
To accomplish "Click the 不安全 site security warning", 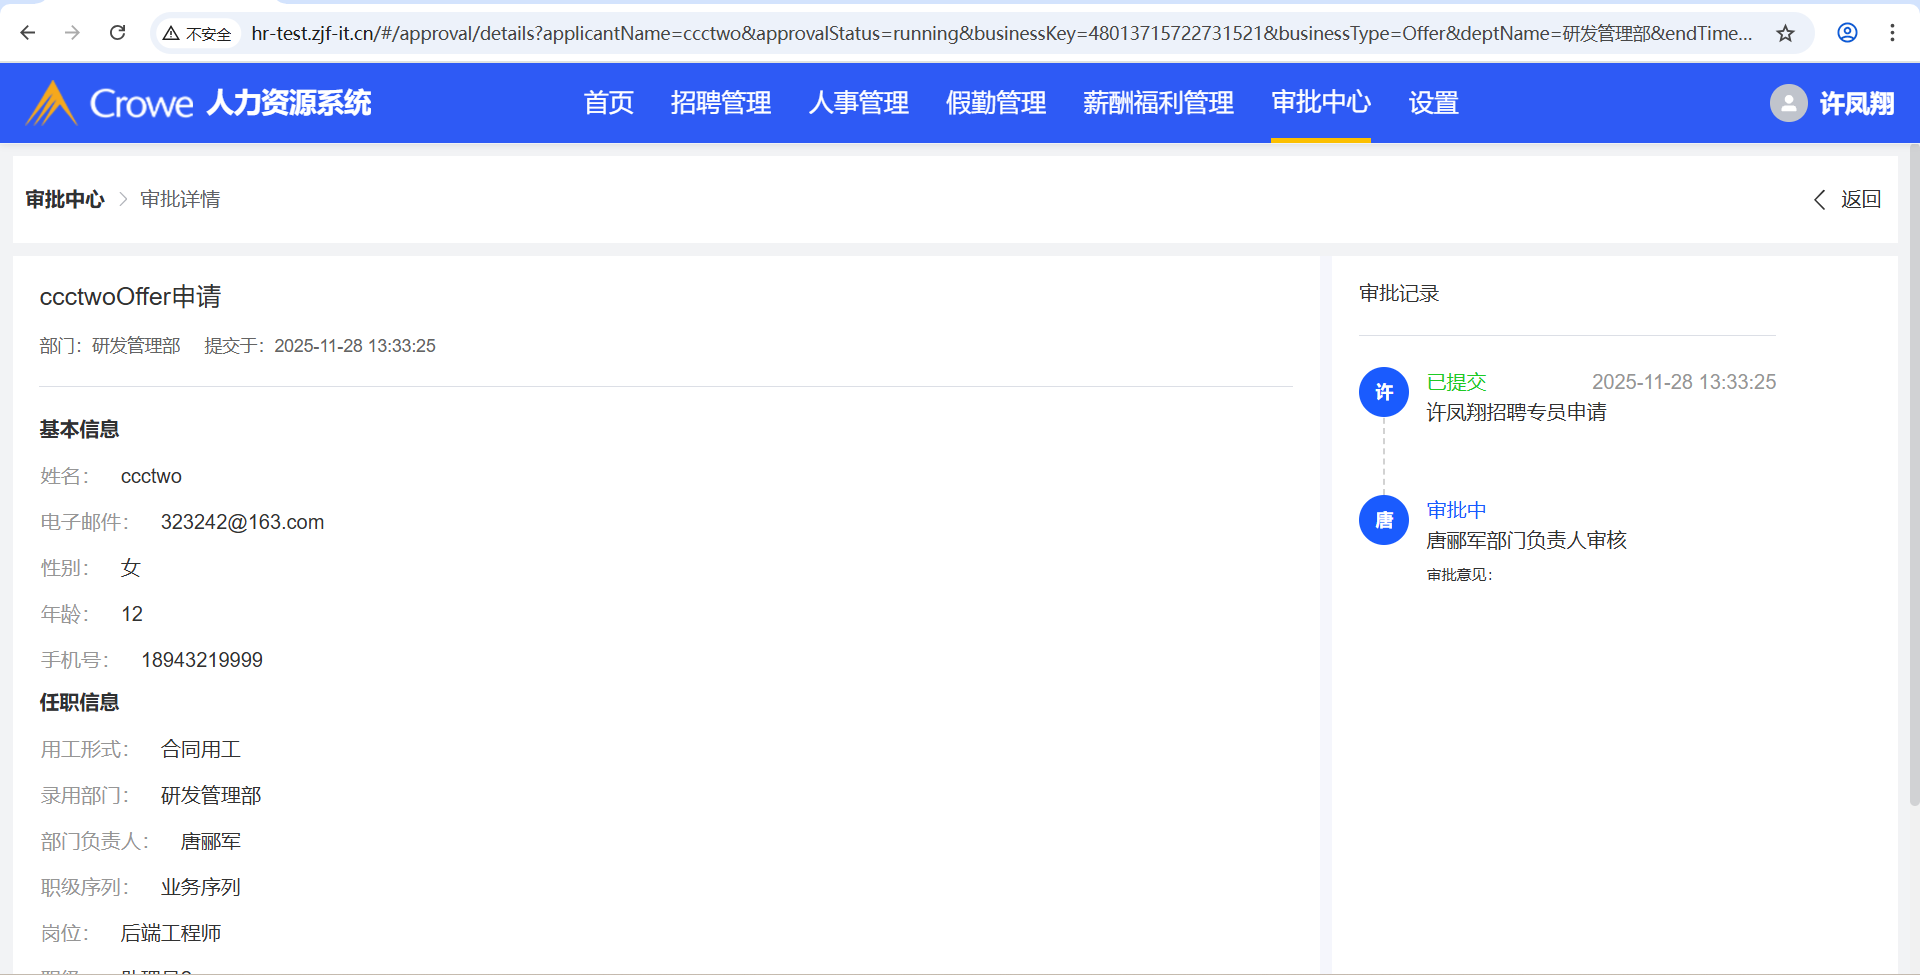I will pyautogui.click(x=197, y=34).
